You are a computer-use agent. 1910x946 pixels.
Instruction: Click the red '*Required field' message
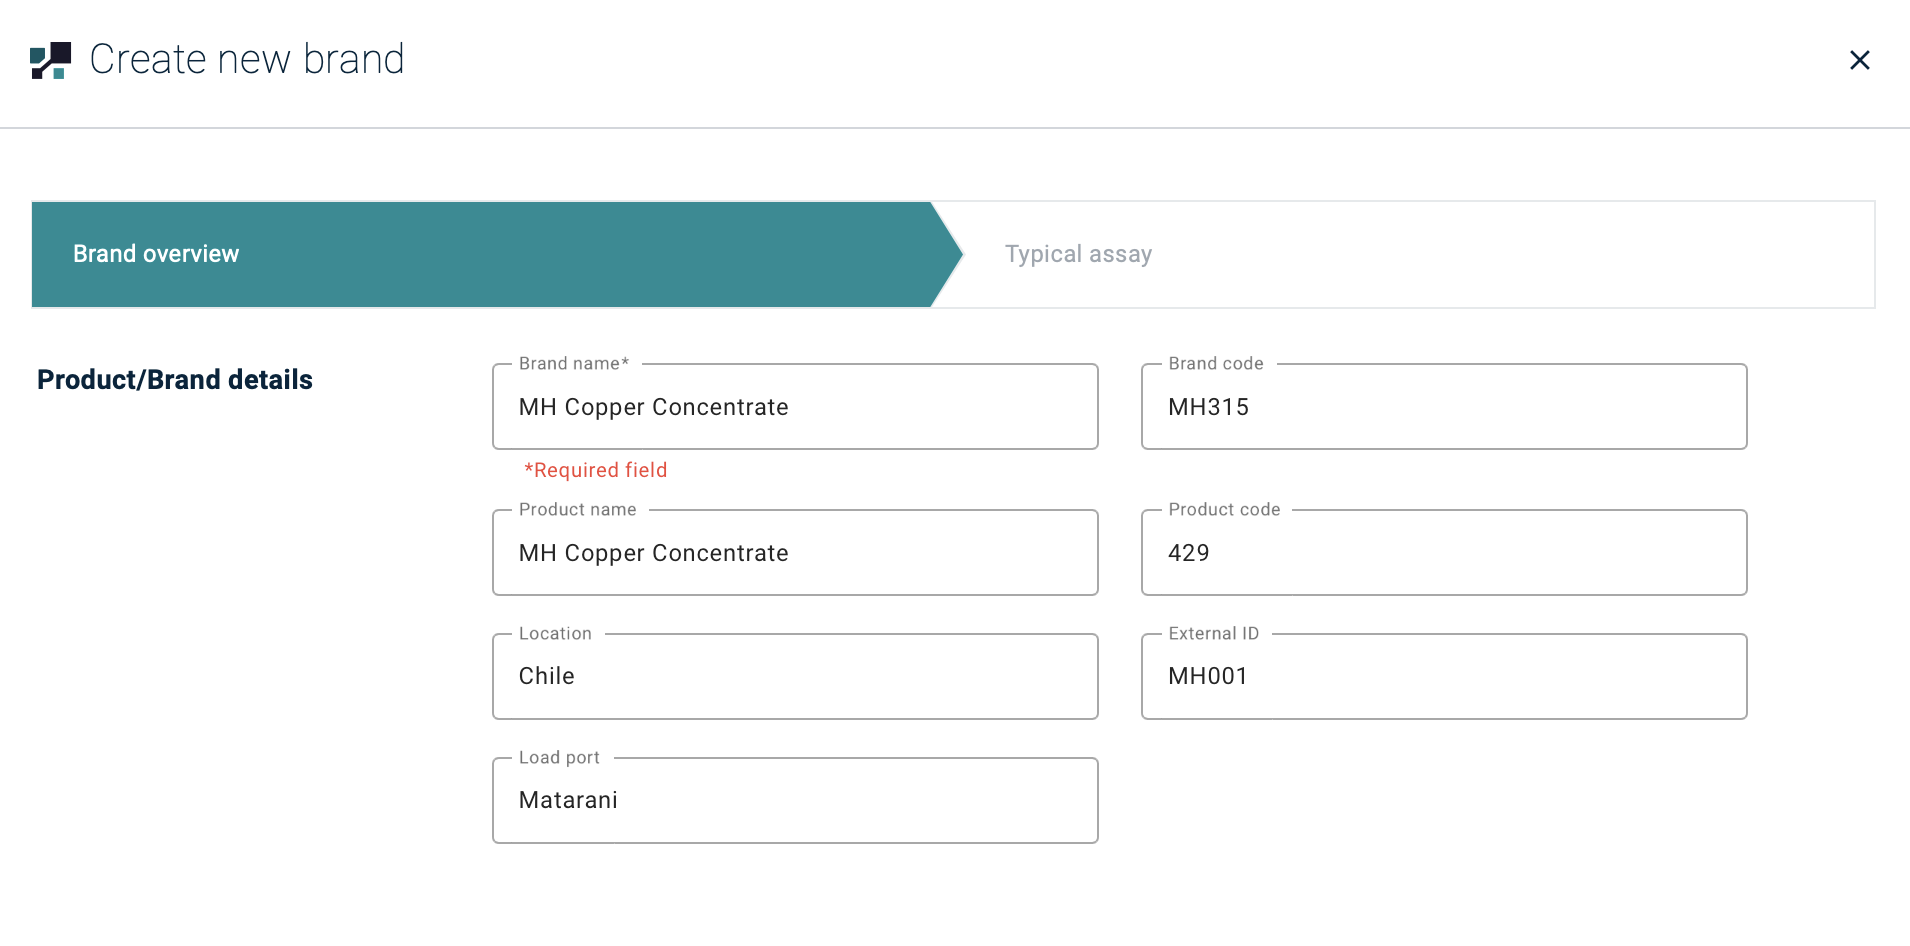tap(596, 470)
